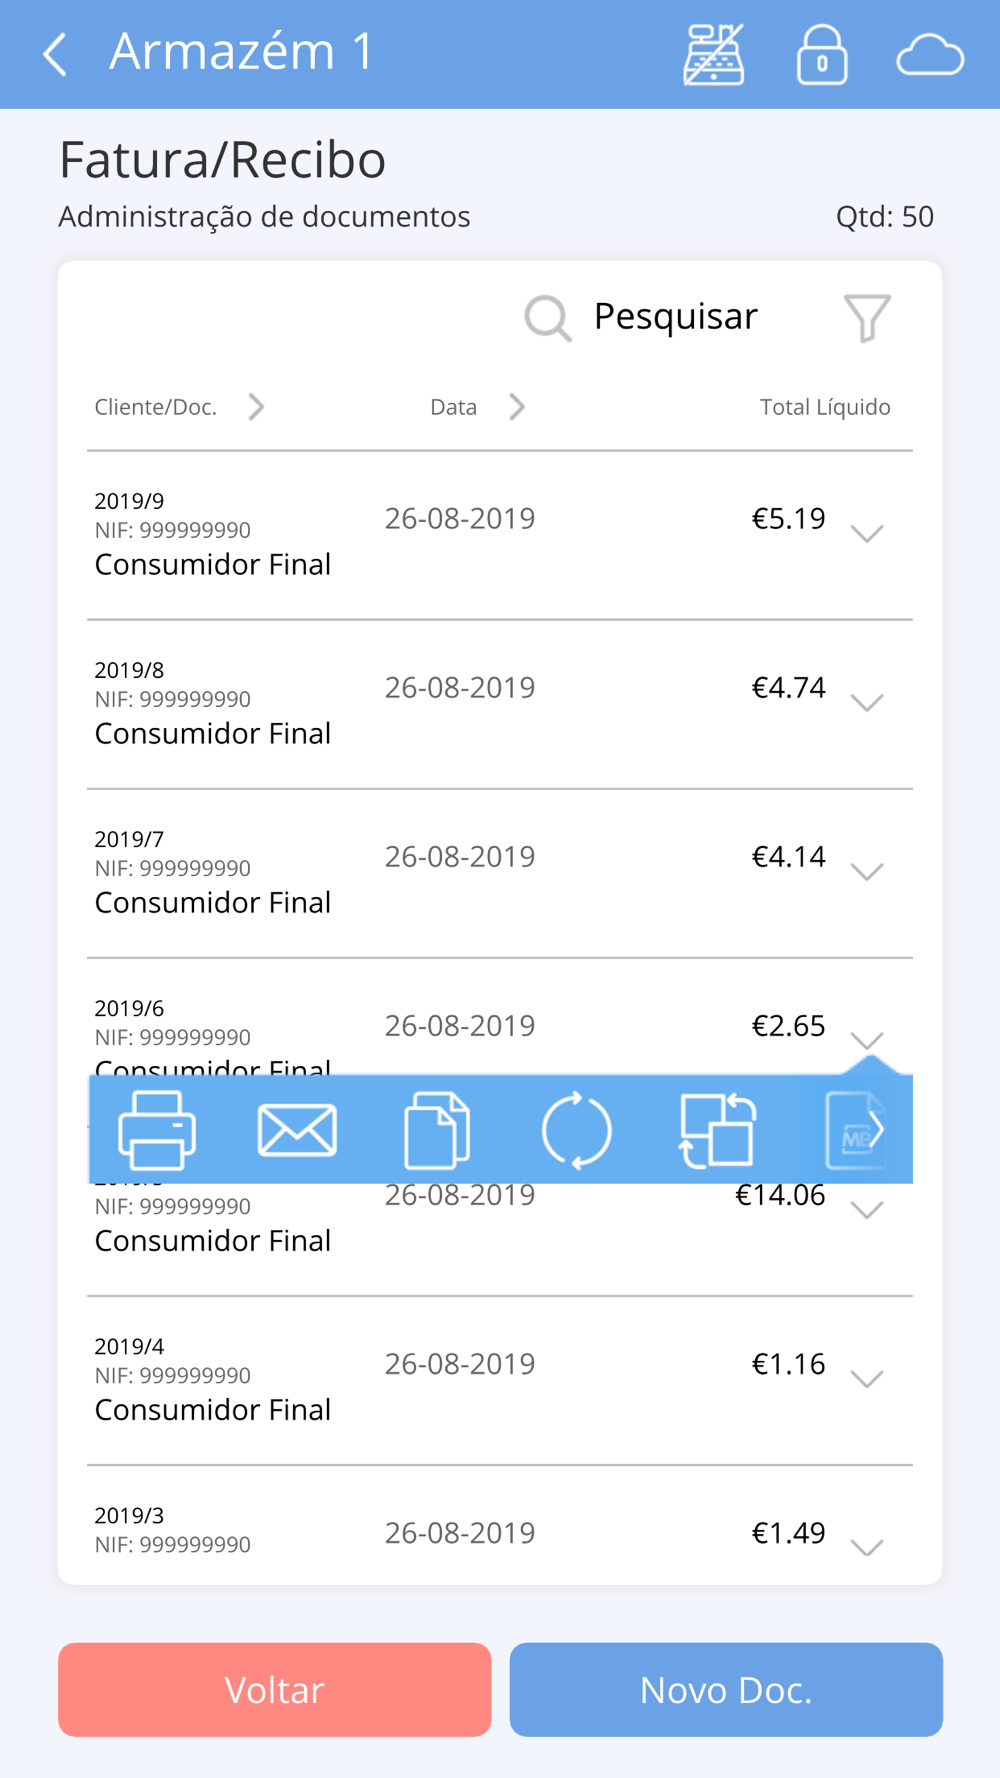Image resolution: width=1000 pixels, height=1778 pixels.
Task: Tap the padlock icon in header
Action: (x=822, y=54)
